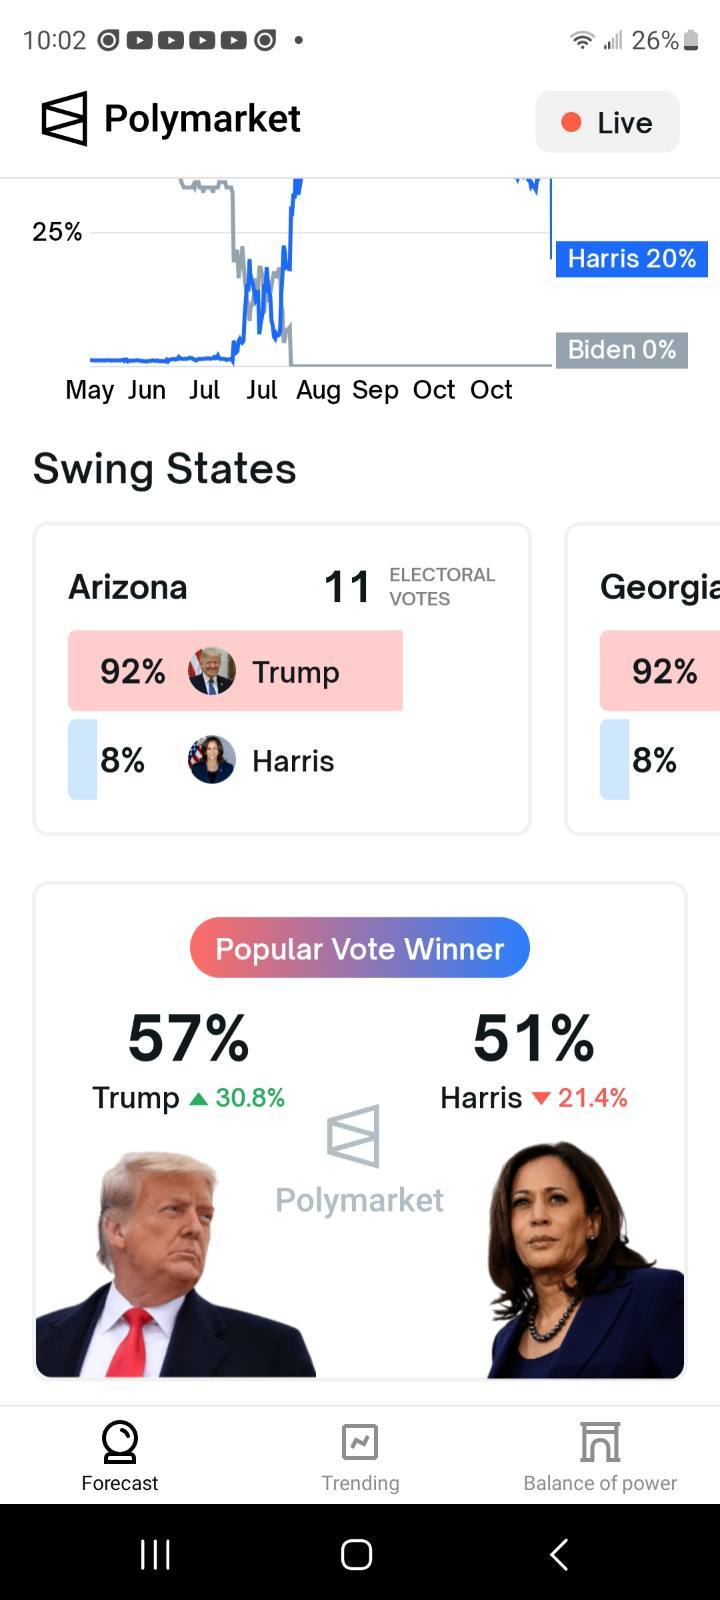Select the Biden 0% chart label
This screenshot has height=1600, width=720.
click(x=622, y=350)
